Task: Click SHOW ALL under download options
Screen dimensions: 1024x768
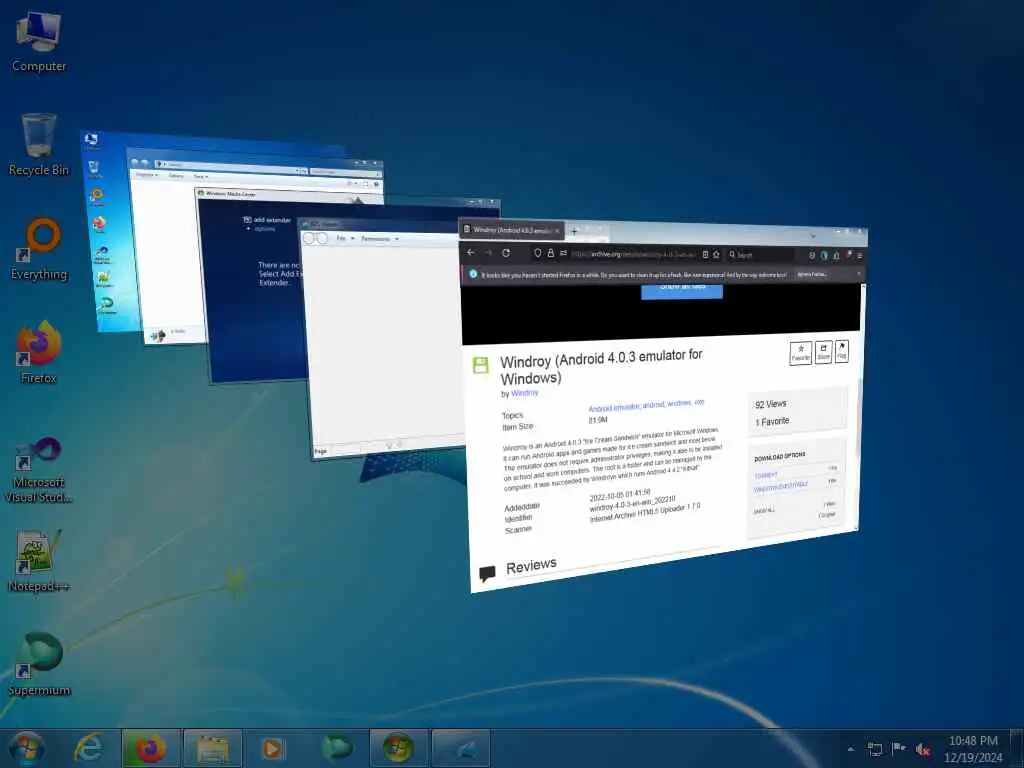Action: (763, 511)
